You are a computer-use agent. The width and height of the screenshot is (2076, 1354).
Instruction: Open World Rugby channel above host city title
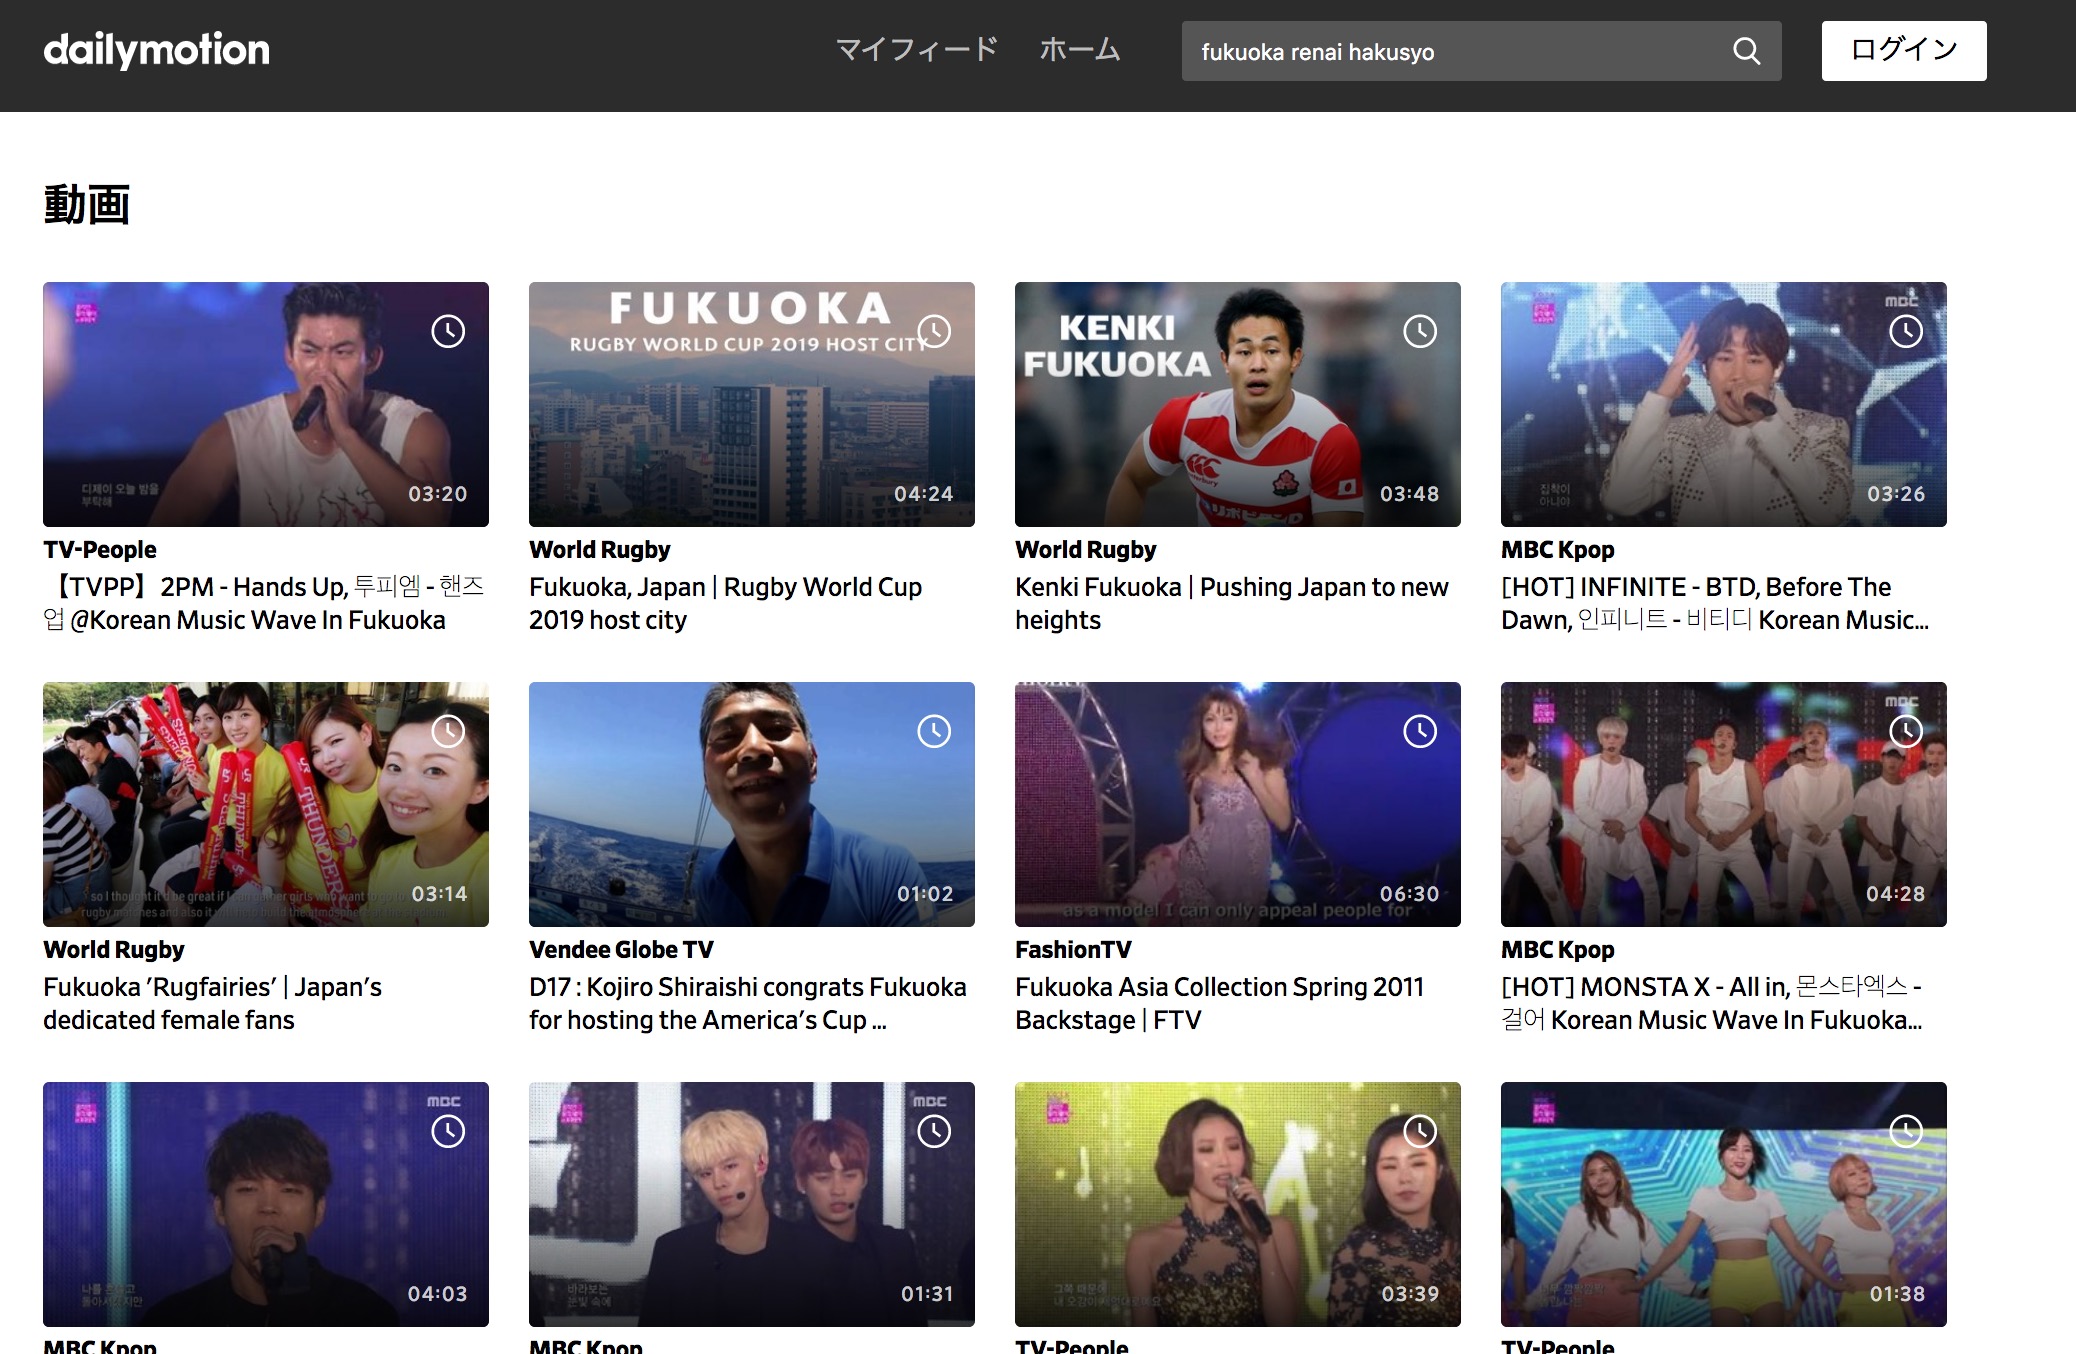coord(600,550)
